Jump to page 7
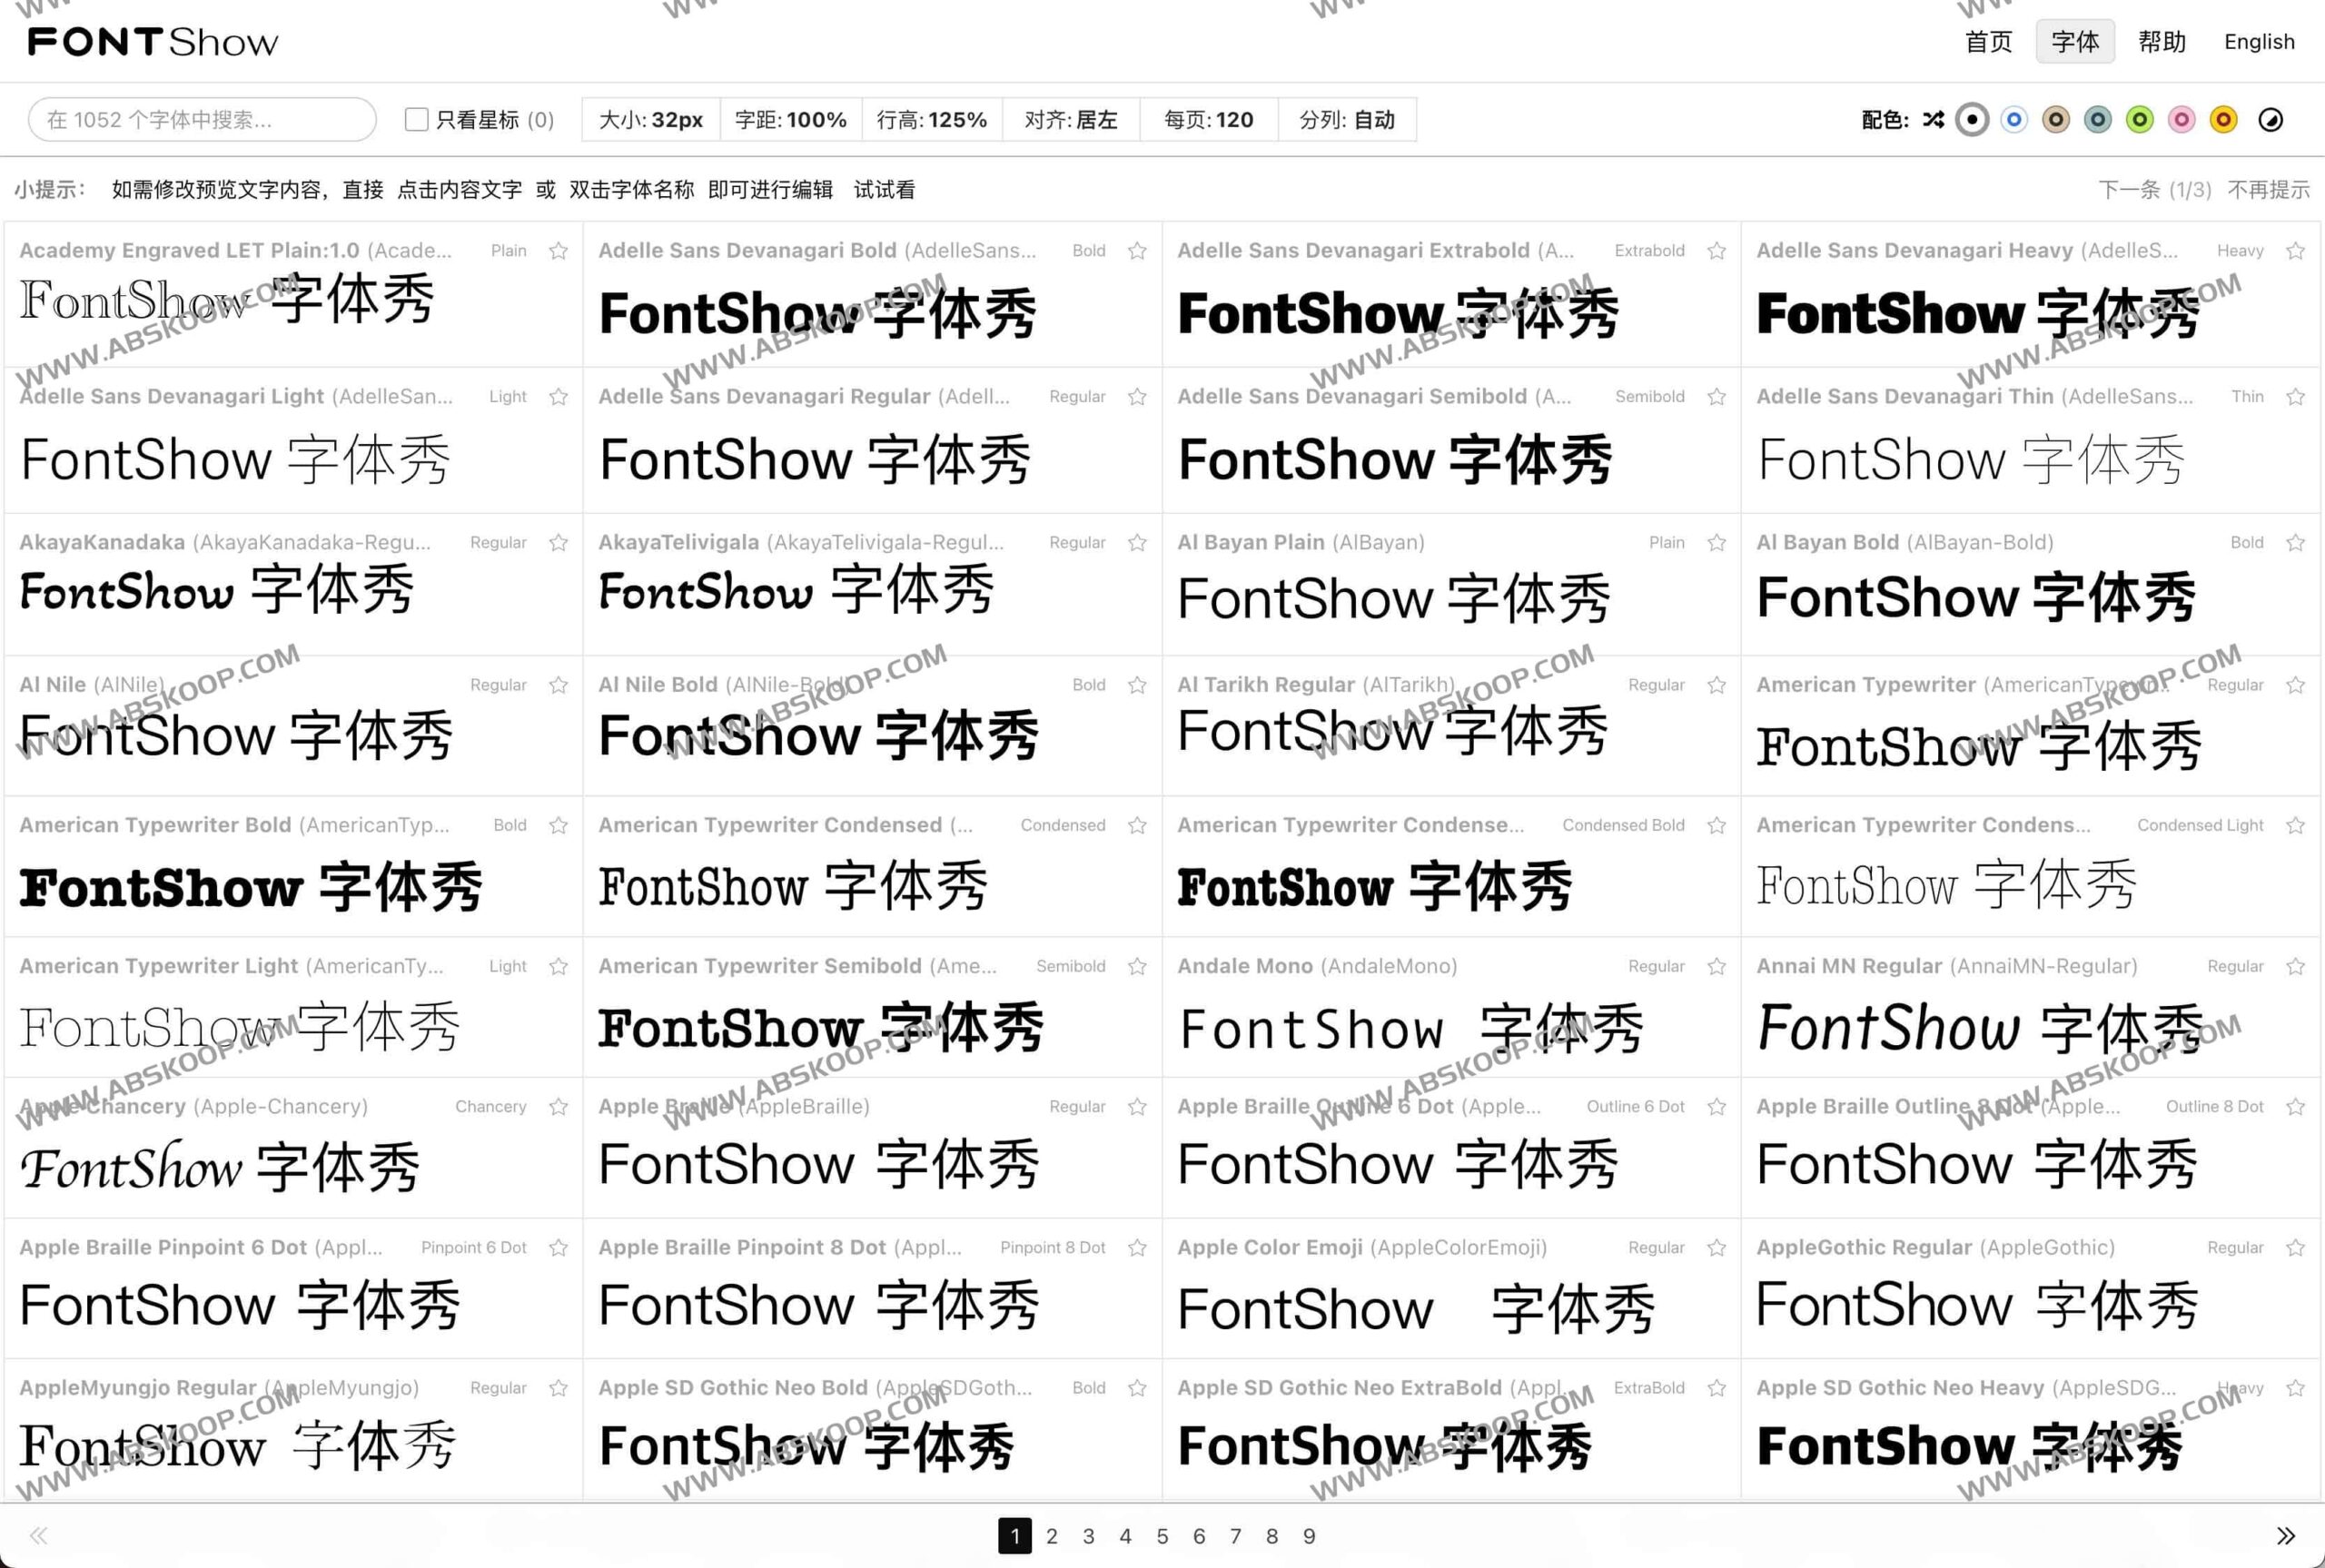Viewport: 2325px width, 1568px height. pos(1236,1536)
